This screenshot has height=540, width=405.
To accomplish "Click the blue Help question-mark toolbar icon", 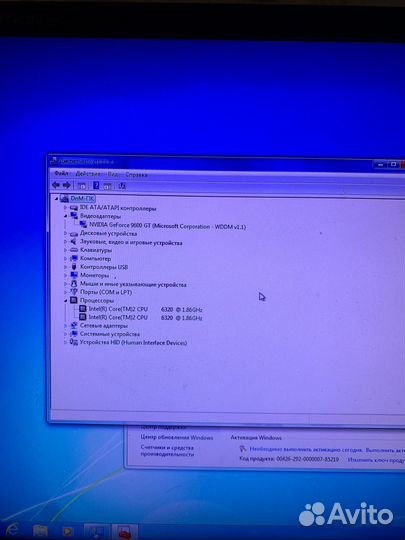I will click(x=96, y=186).
